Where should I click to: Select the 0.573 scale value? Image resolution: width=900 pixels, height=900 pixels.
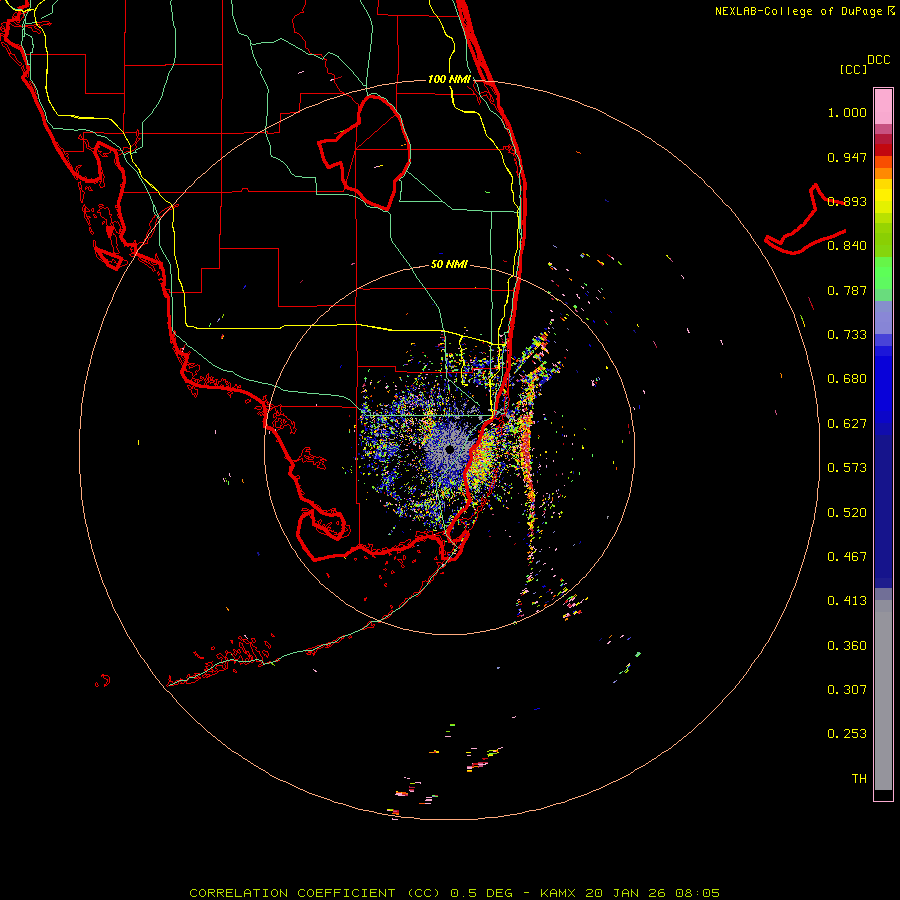(x=847, y=468)
